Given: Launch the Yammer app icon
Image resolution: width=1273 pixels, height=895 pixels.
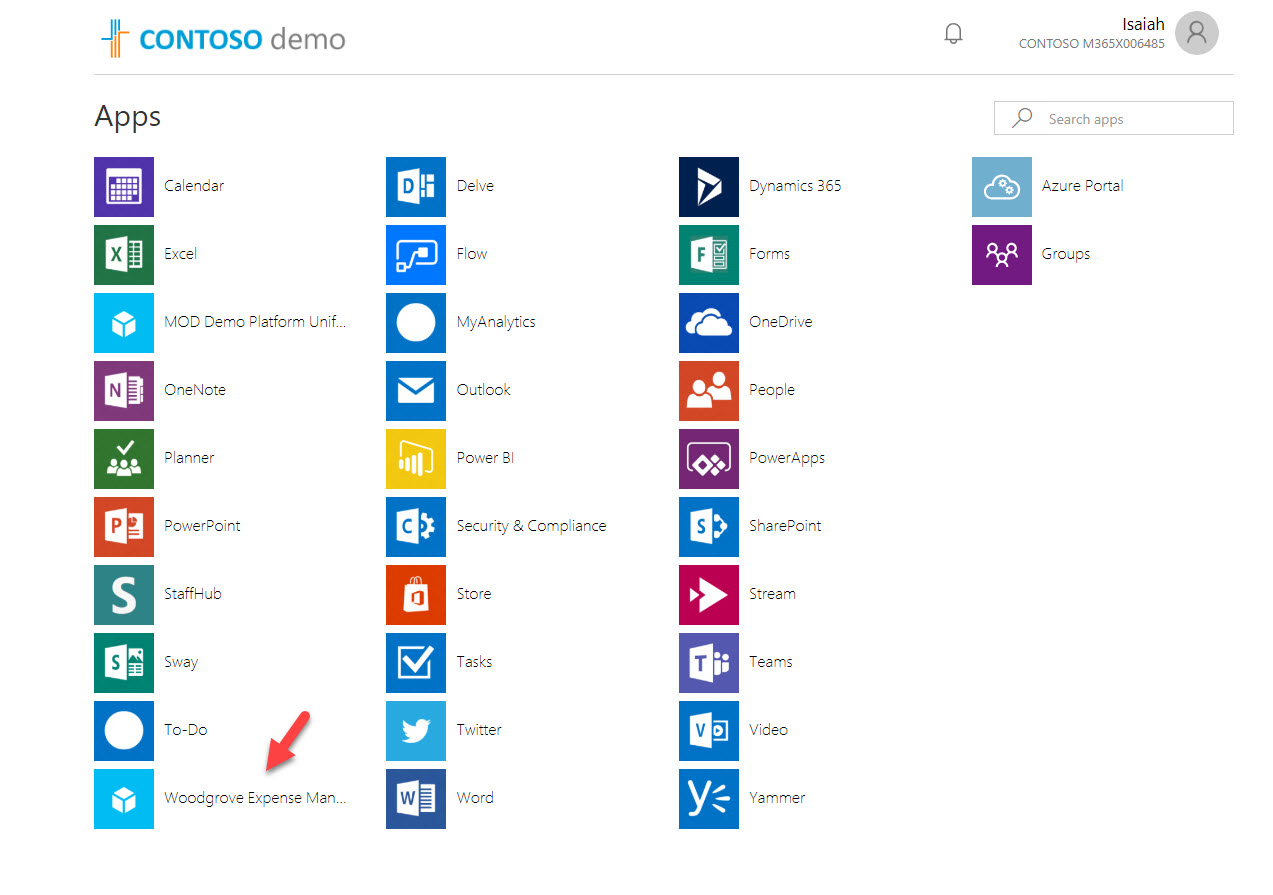Looking at the screenshot, I should [x=709, y=798].
